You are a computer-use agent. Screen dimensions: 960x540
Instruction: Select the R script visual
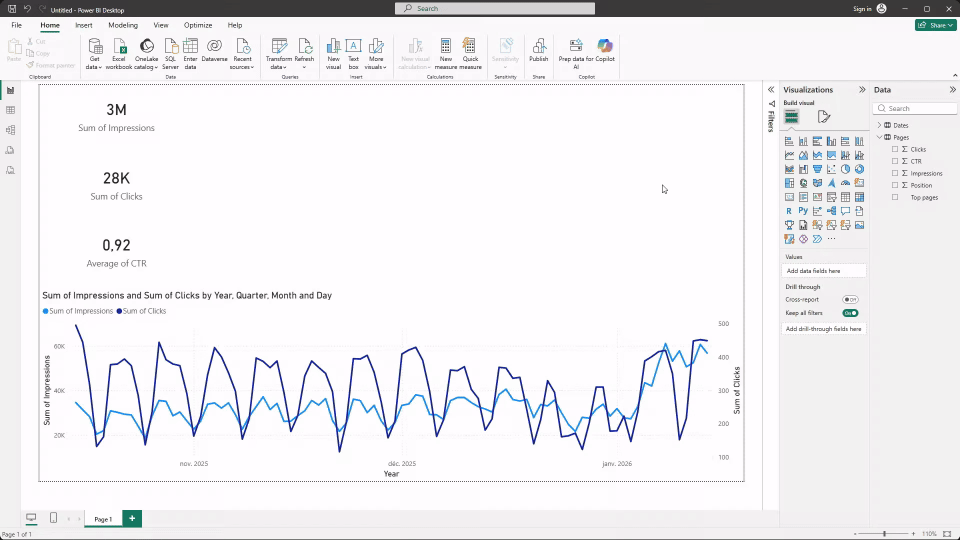point(789,211)
